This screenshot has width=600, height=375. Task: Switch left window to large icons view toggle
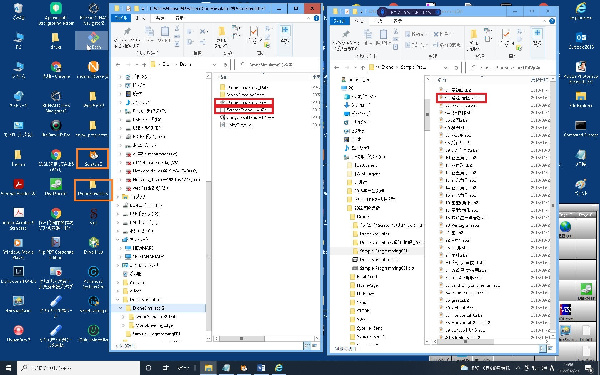click(315, 346)
